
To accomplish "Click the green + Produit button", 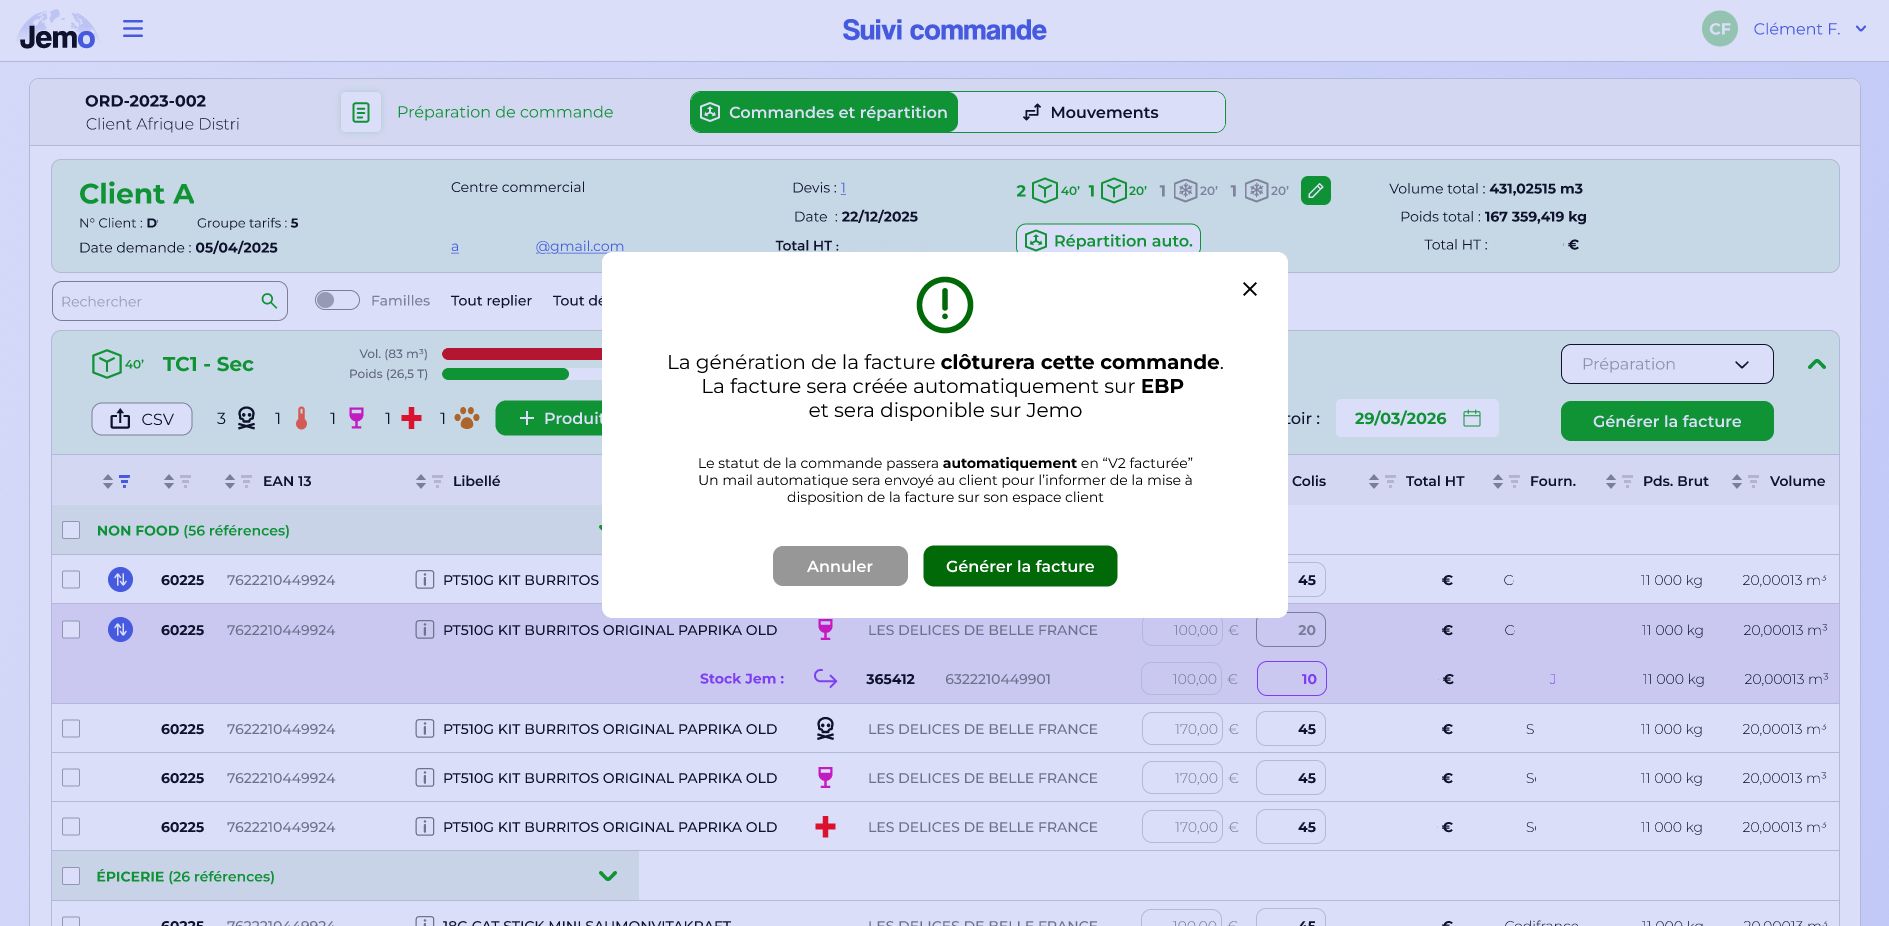I will point(549,418).
